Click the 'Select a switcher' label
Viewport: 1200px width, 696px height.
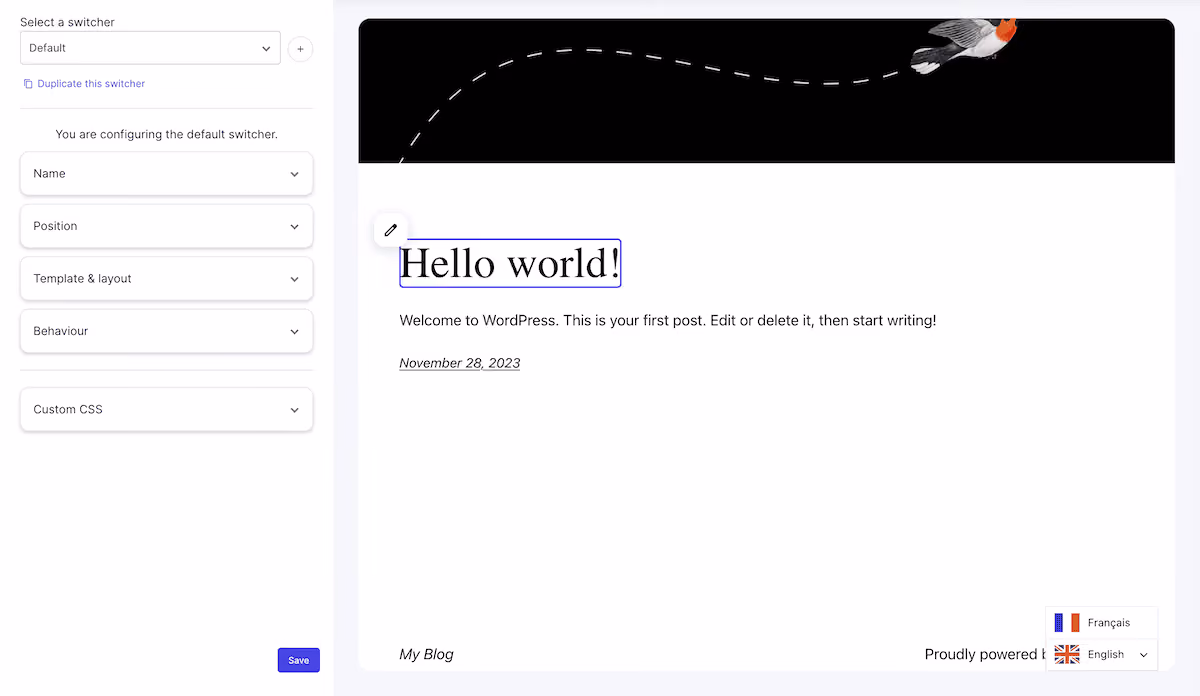67,22
